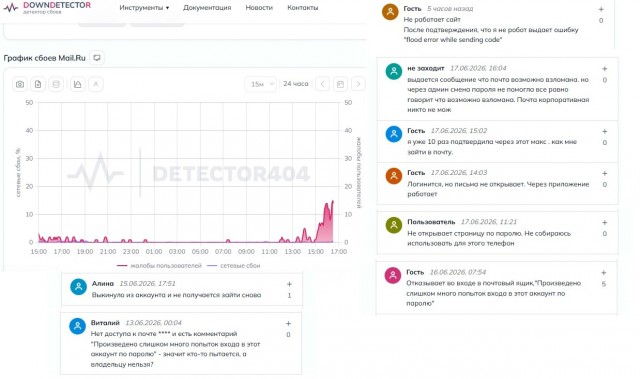Click timestamp 16.06.2026, 07:54

coord(458,272)
